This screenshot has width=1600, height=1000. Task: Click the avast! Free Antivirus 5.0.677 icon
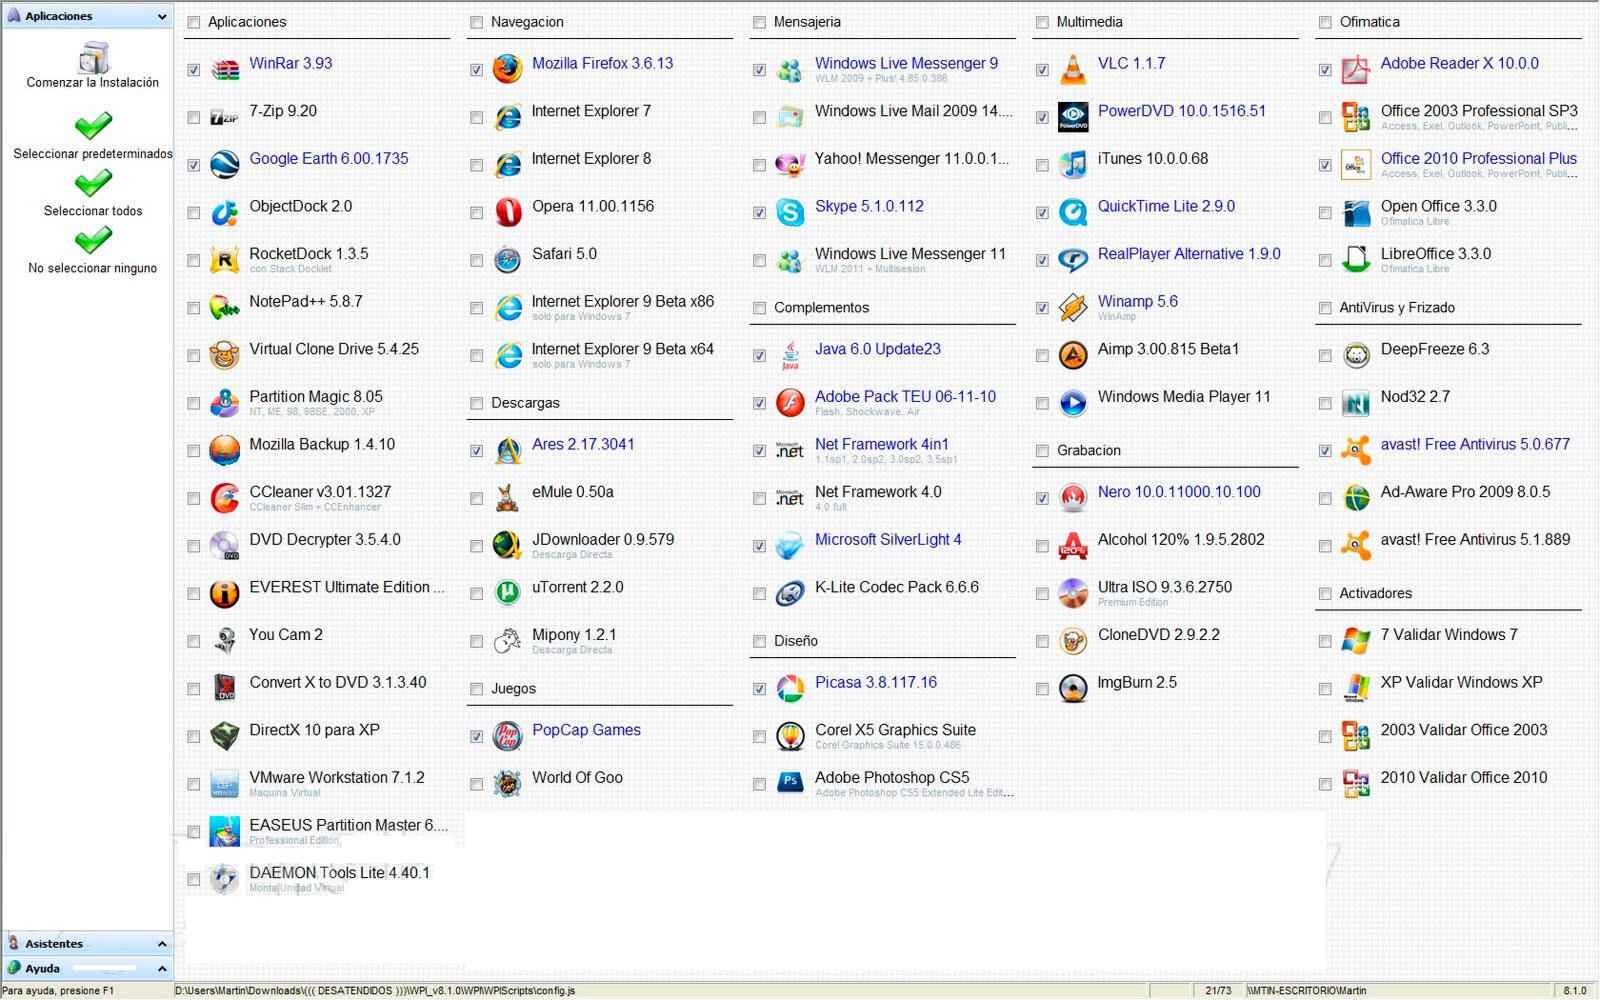coord(1356,451)
